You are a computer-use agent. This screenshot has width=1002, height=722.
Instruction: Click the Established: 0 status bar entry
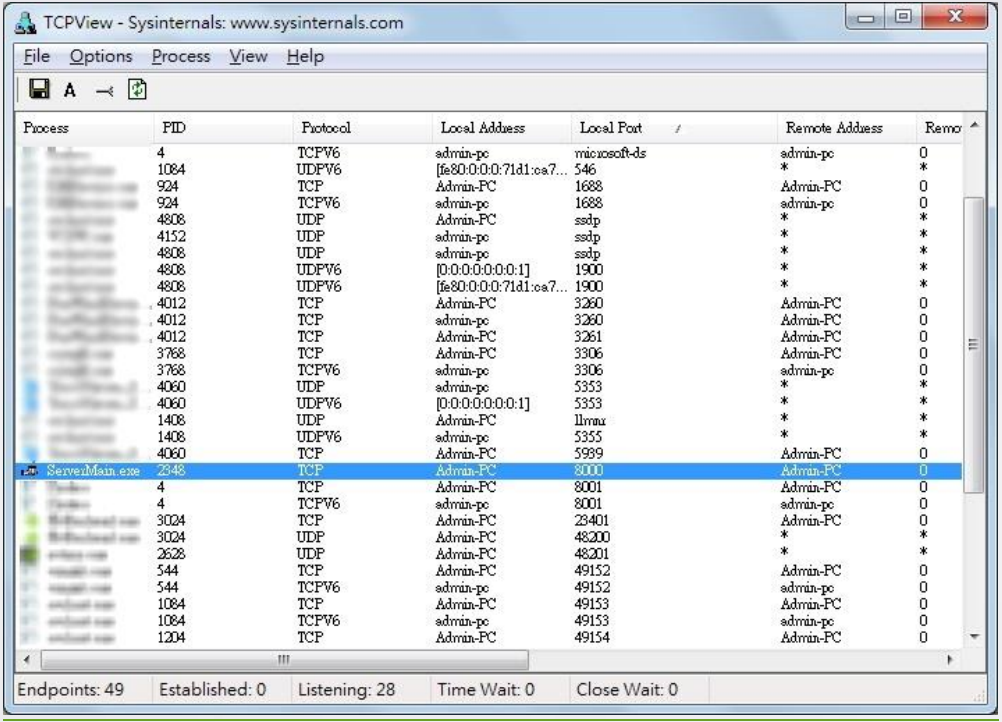click(212, 690)
